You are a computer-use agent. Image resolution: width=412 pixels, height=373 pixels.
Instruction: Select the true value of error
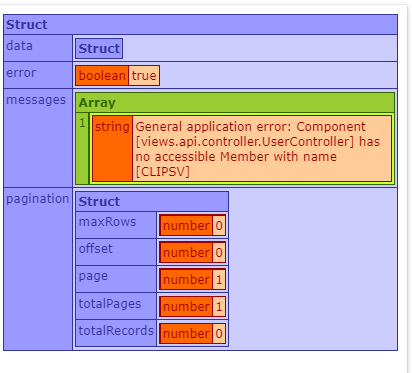pyautogui.click(x=144, y=76)
